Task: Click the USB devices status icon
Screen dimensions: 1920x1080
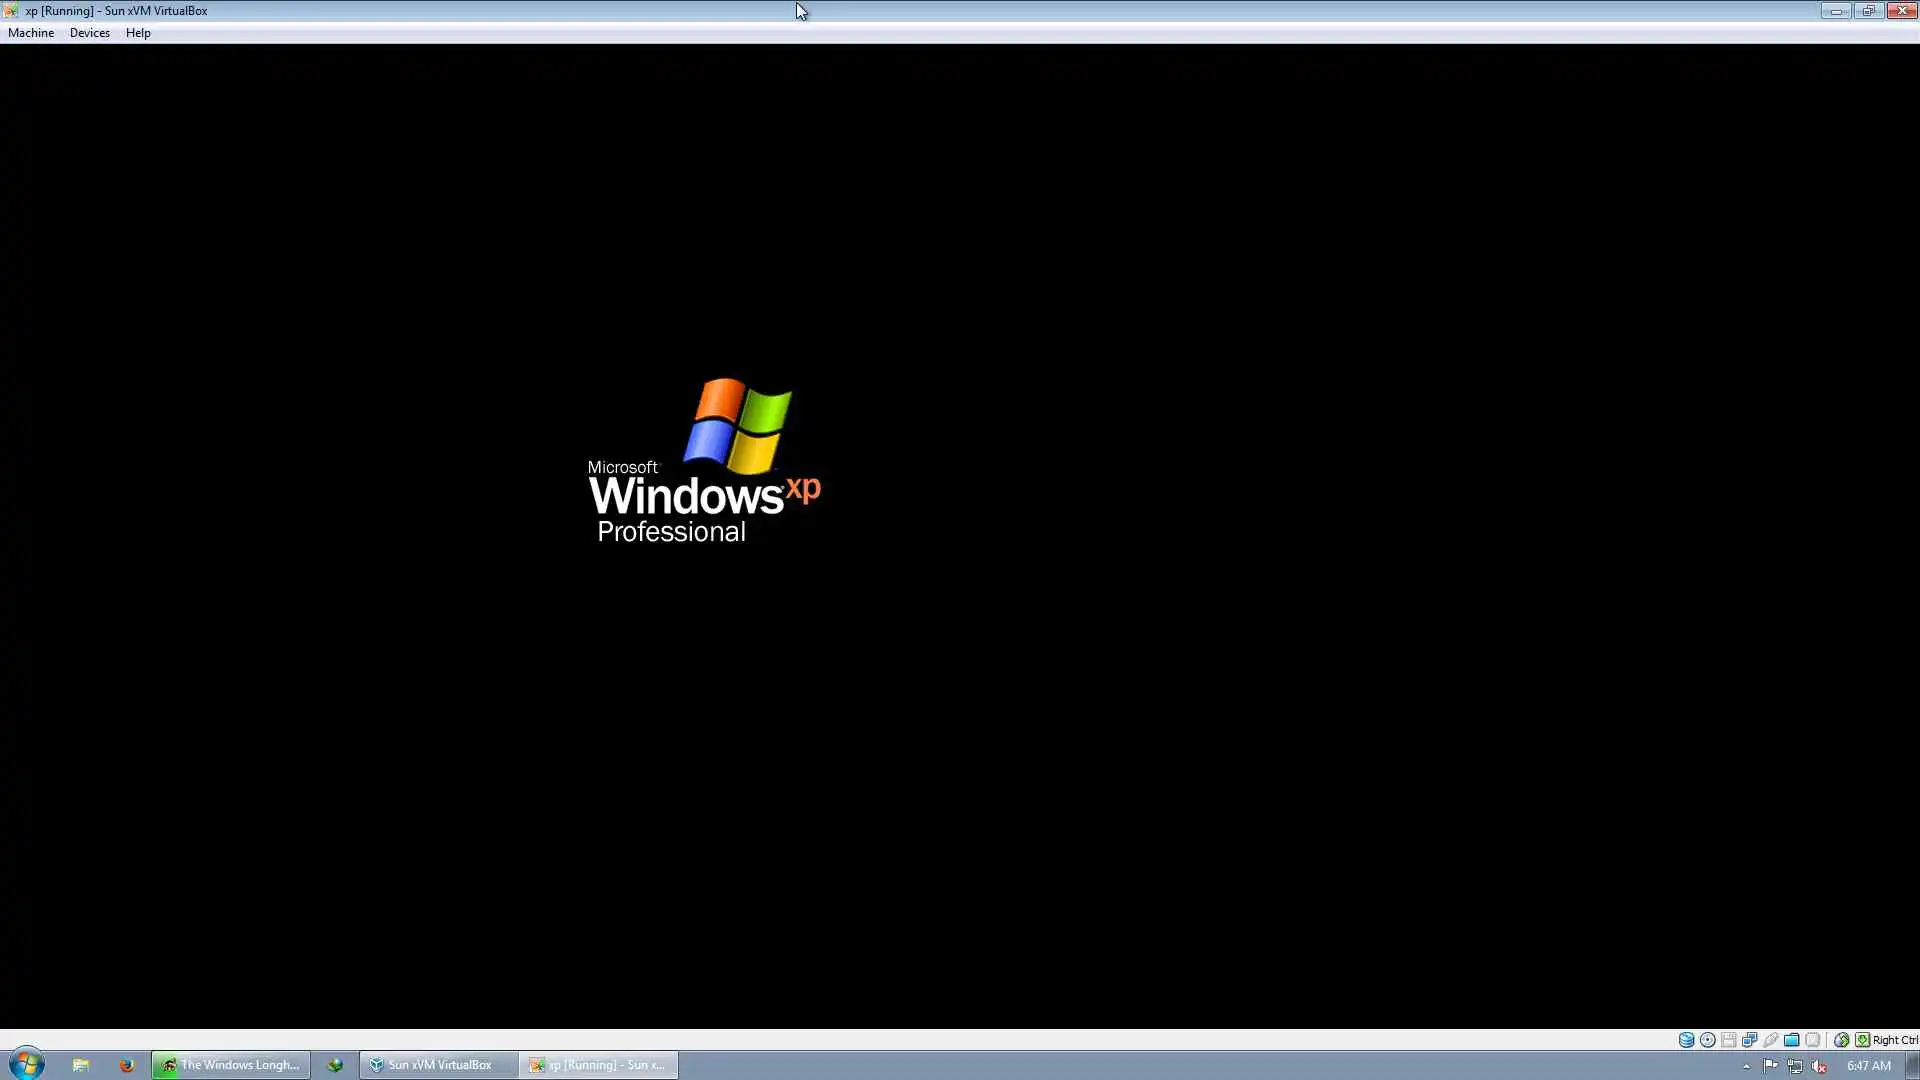Action: [1771, 1040]
